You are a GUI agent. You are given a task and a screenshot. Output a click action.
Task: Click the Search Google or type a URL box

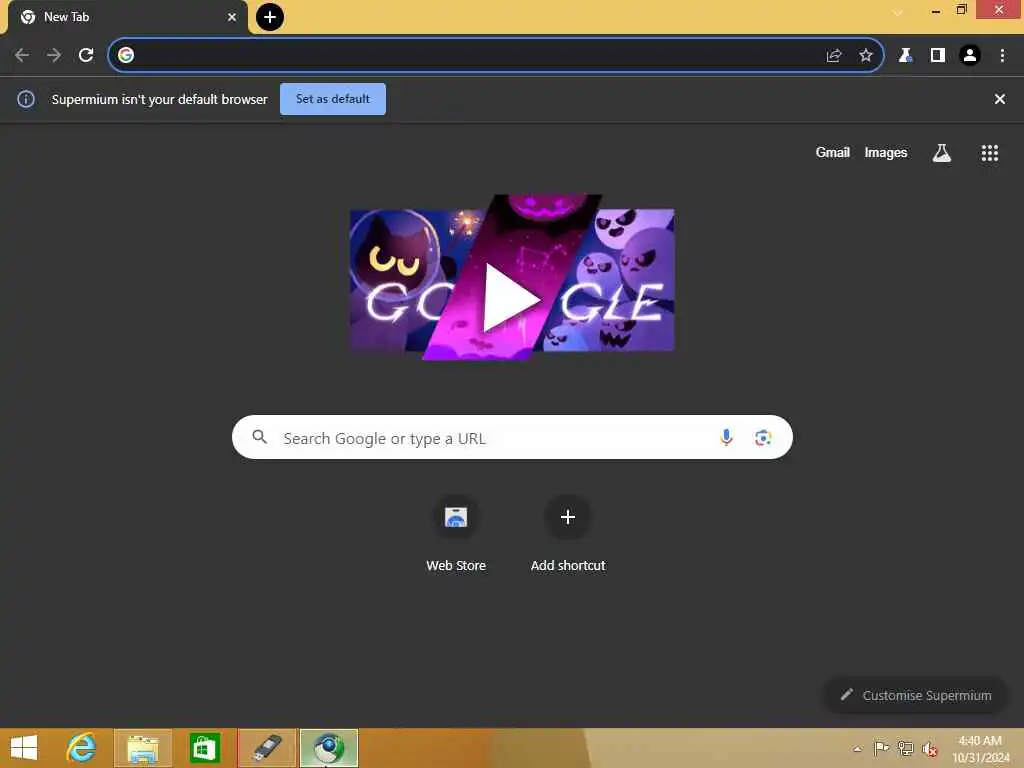(512, 437)
